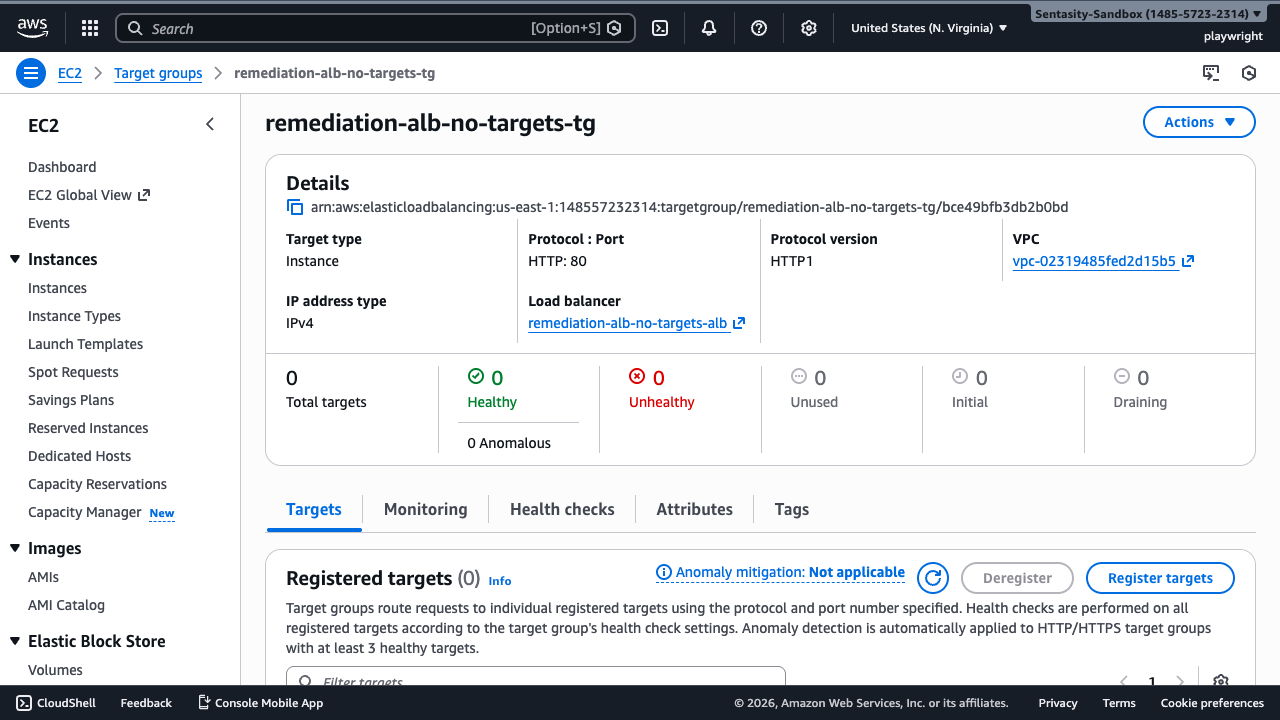
Task: Copy the target group ARN
Action: [295, 207]
